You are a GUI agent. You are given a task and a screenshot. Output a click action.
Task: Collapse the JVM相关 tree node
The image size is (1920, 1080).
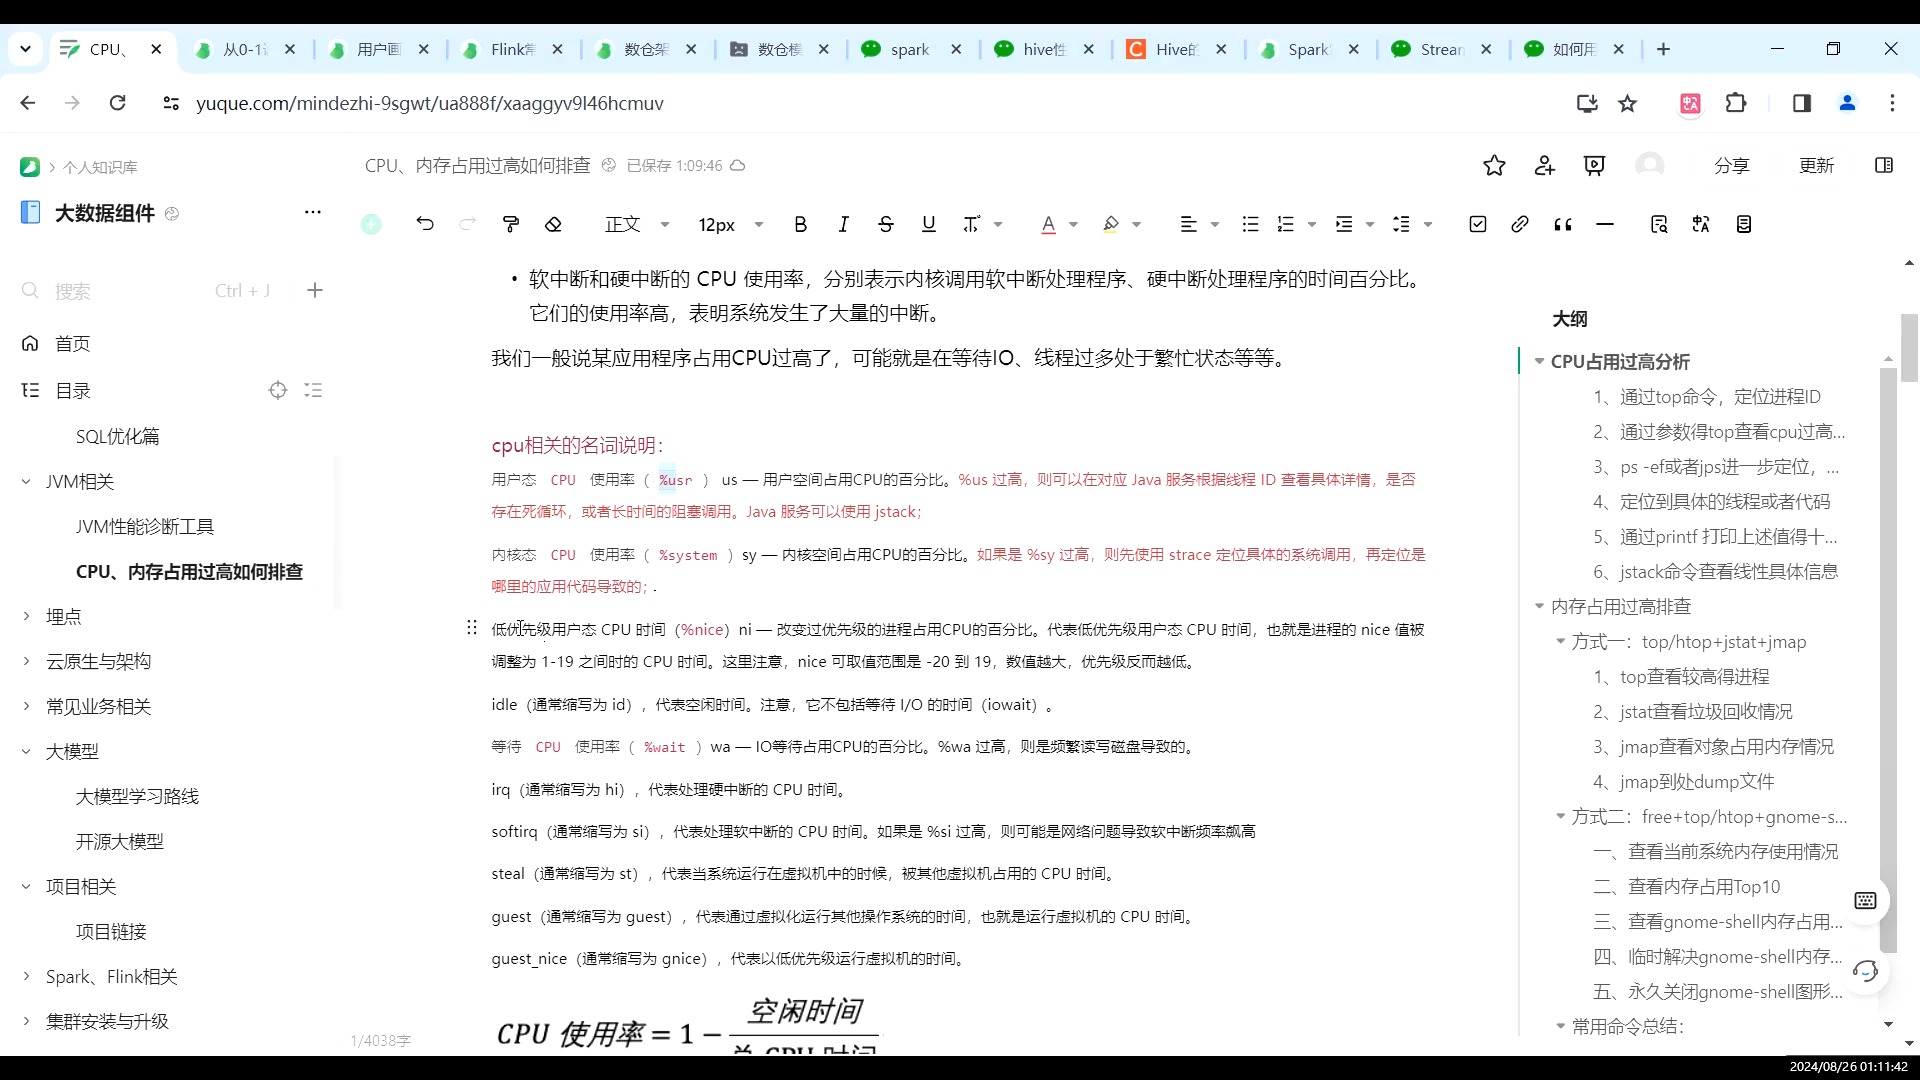(x=26, y=481)
